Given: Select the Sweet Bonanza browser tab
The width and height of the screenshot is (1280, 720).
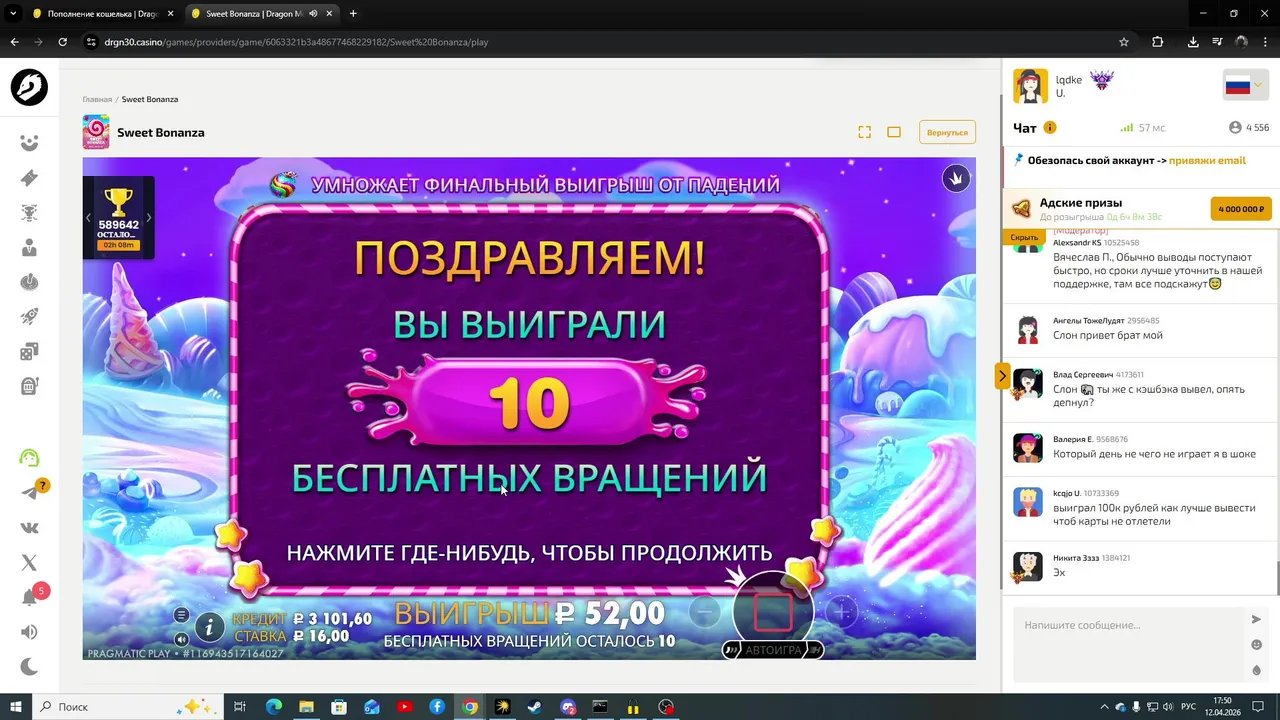Looking at the screenshot, I should tap(261, 14).
